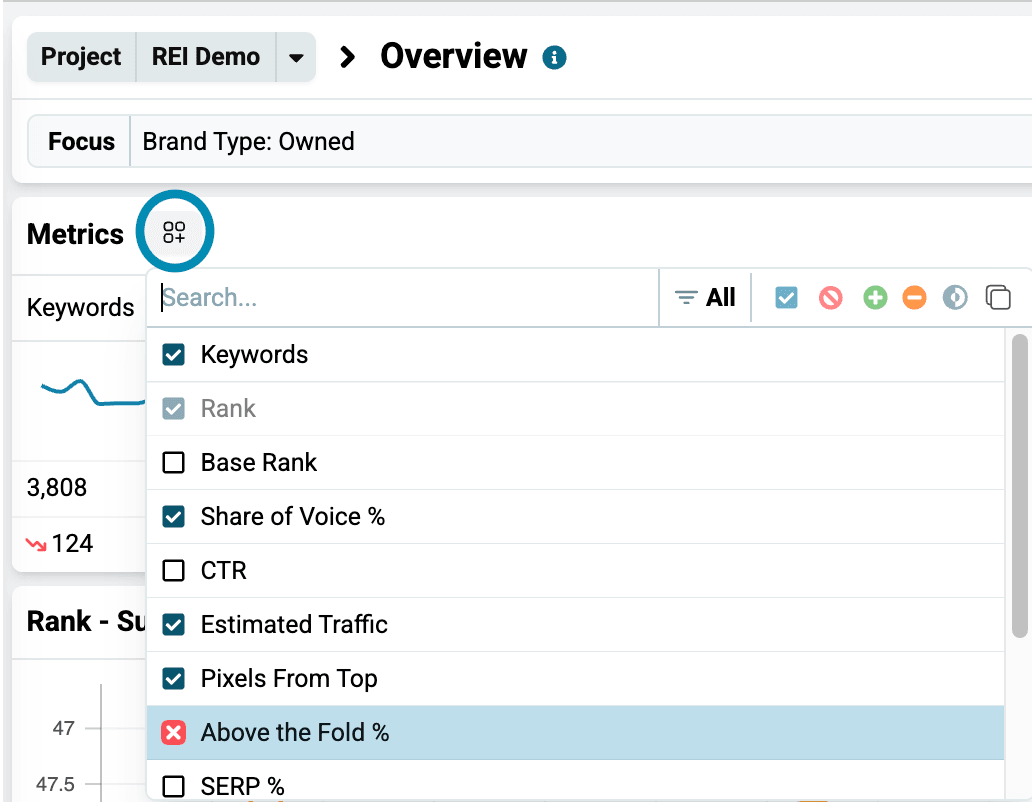Click the 3,808 keywords value

pyautogui.click(x=57, y=488)
